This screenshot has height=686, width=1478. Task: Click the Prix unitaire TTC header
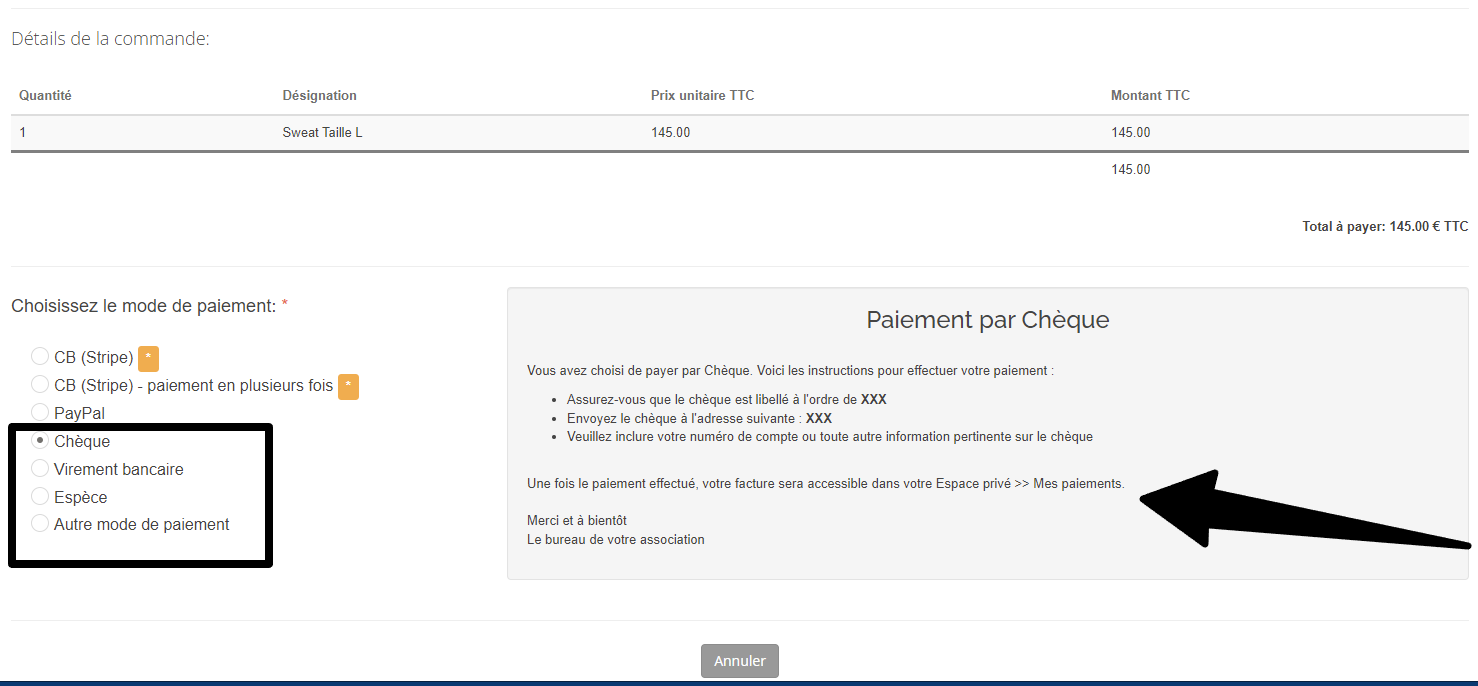702,96
